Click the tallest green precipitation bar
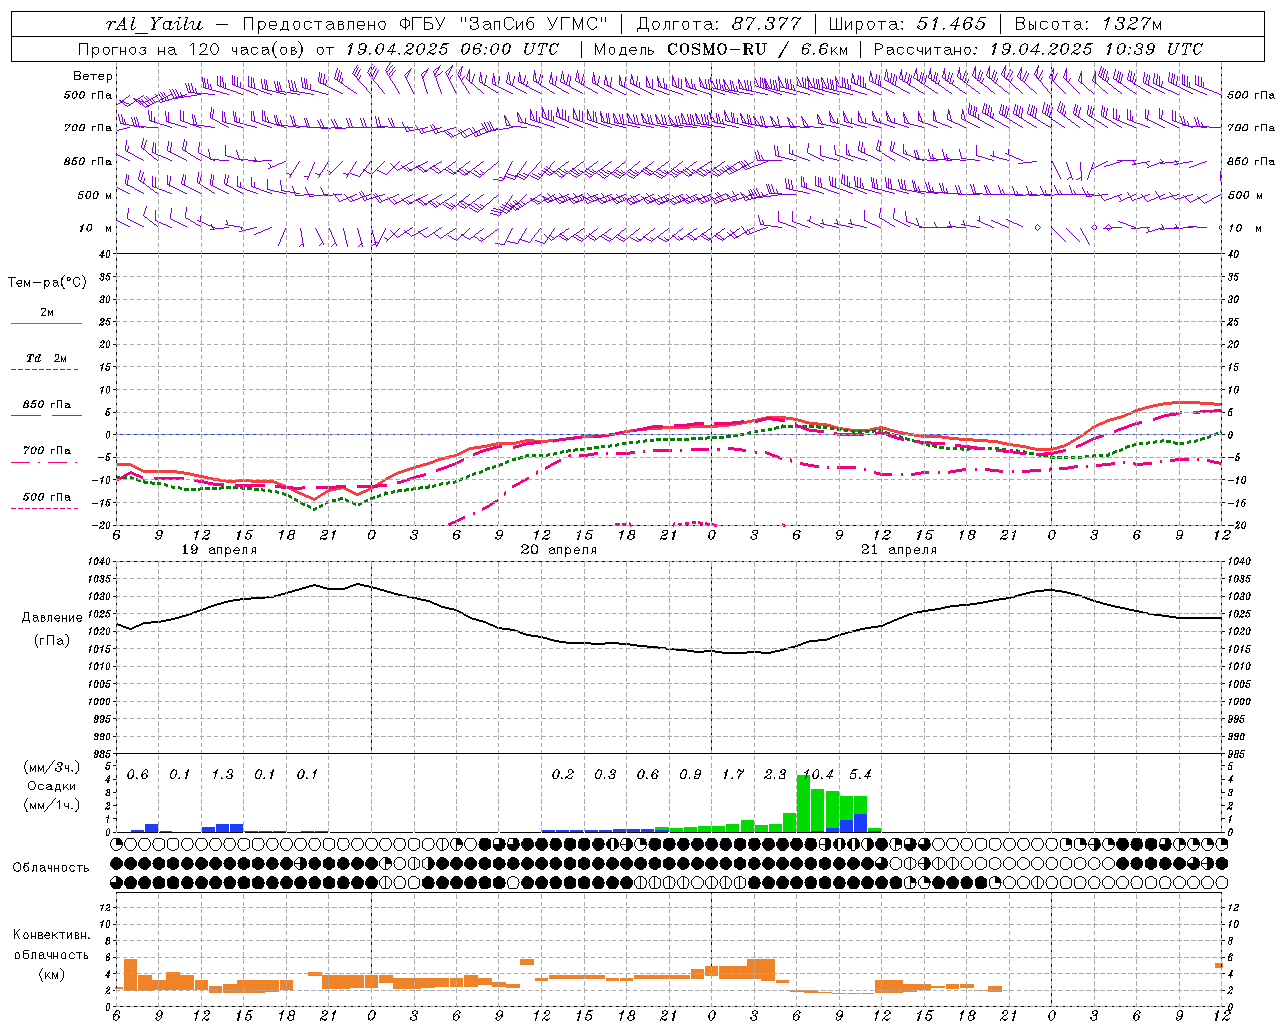 pyautogui.click(x=803, y=803)
